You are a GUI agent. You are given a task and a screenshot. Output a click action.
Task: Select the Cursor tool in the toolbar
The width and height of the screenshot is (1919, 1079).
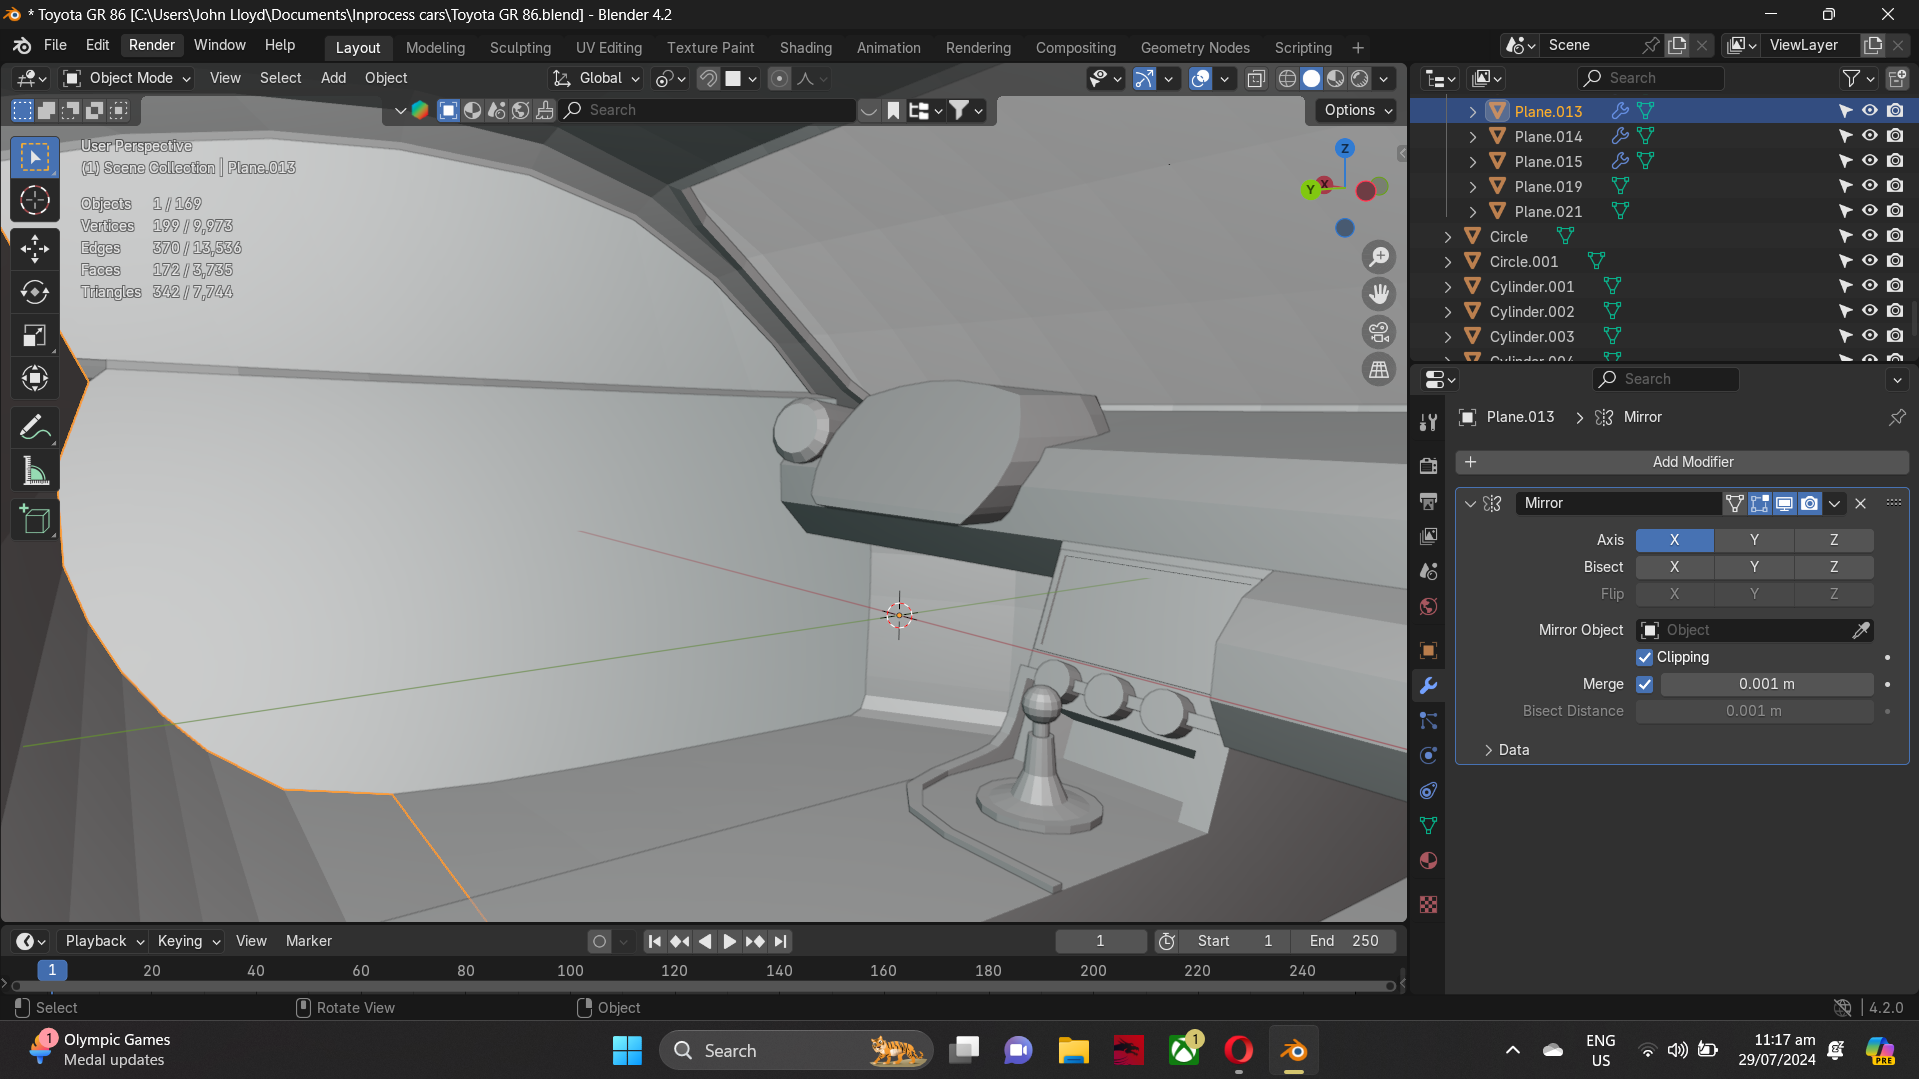click(x=35, y=201)
